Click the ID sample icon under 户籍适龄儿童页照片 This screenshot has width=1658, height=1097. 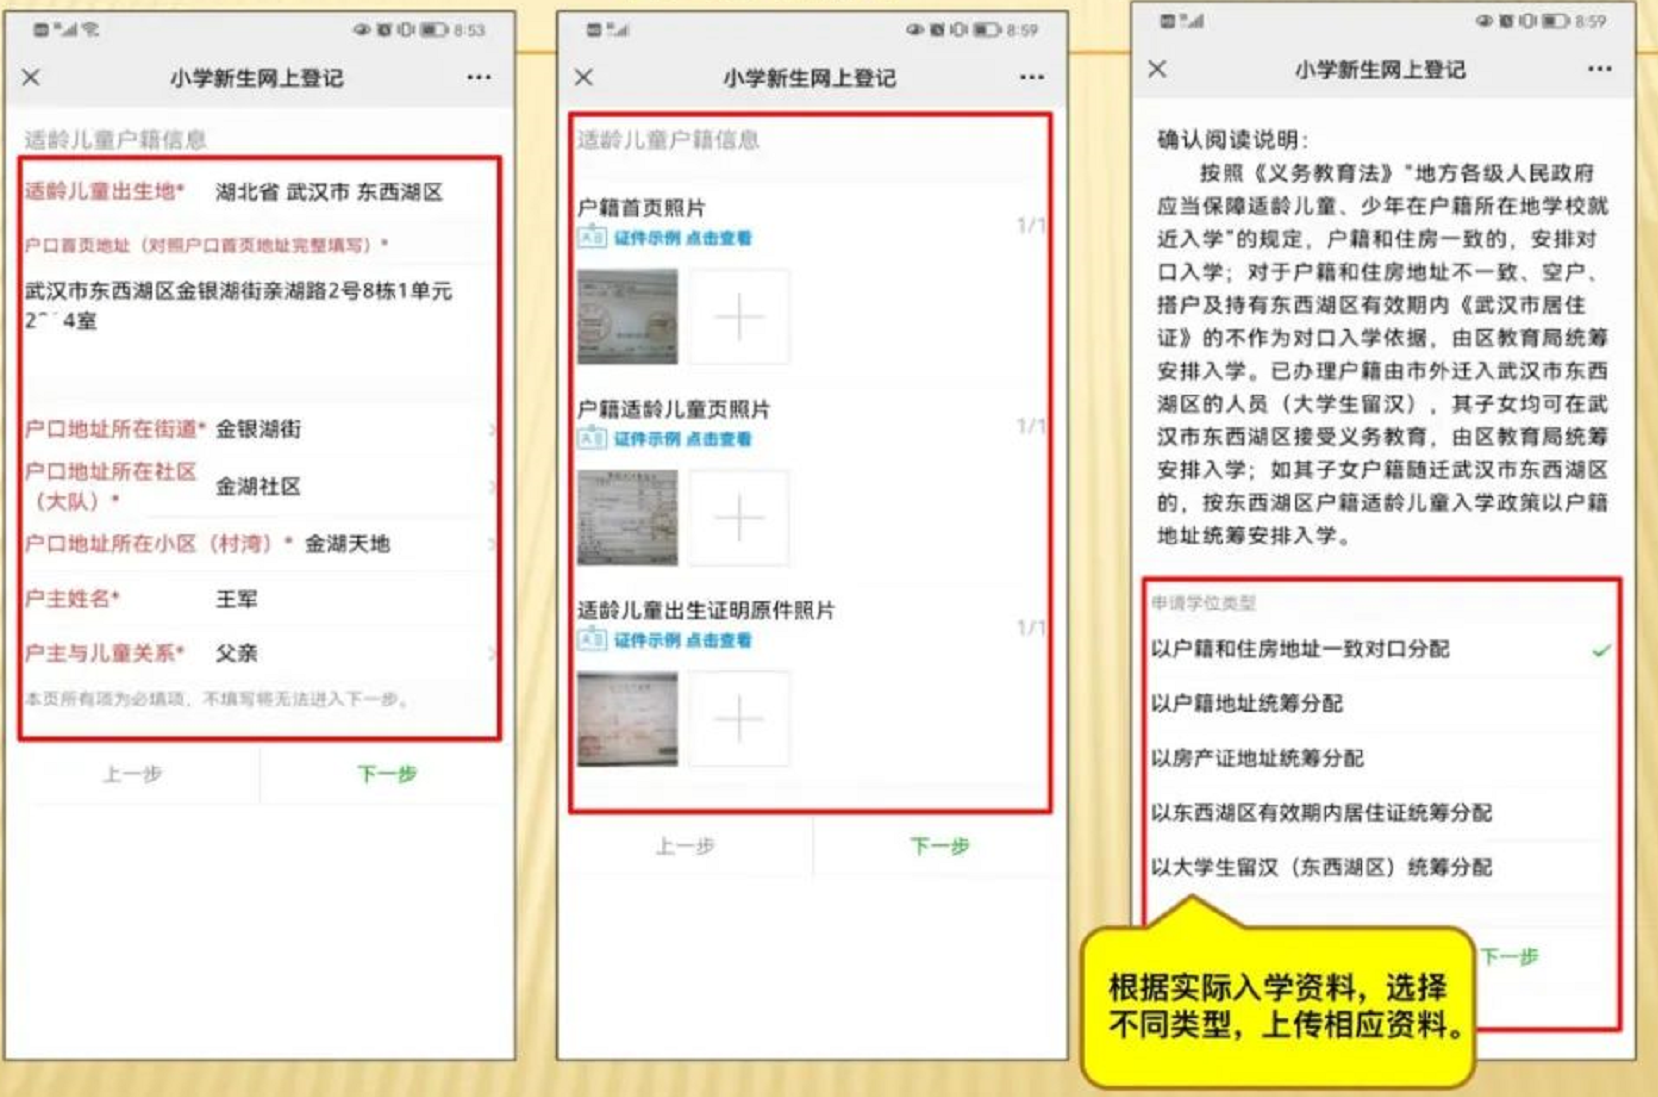591,438
